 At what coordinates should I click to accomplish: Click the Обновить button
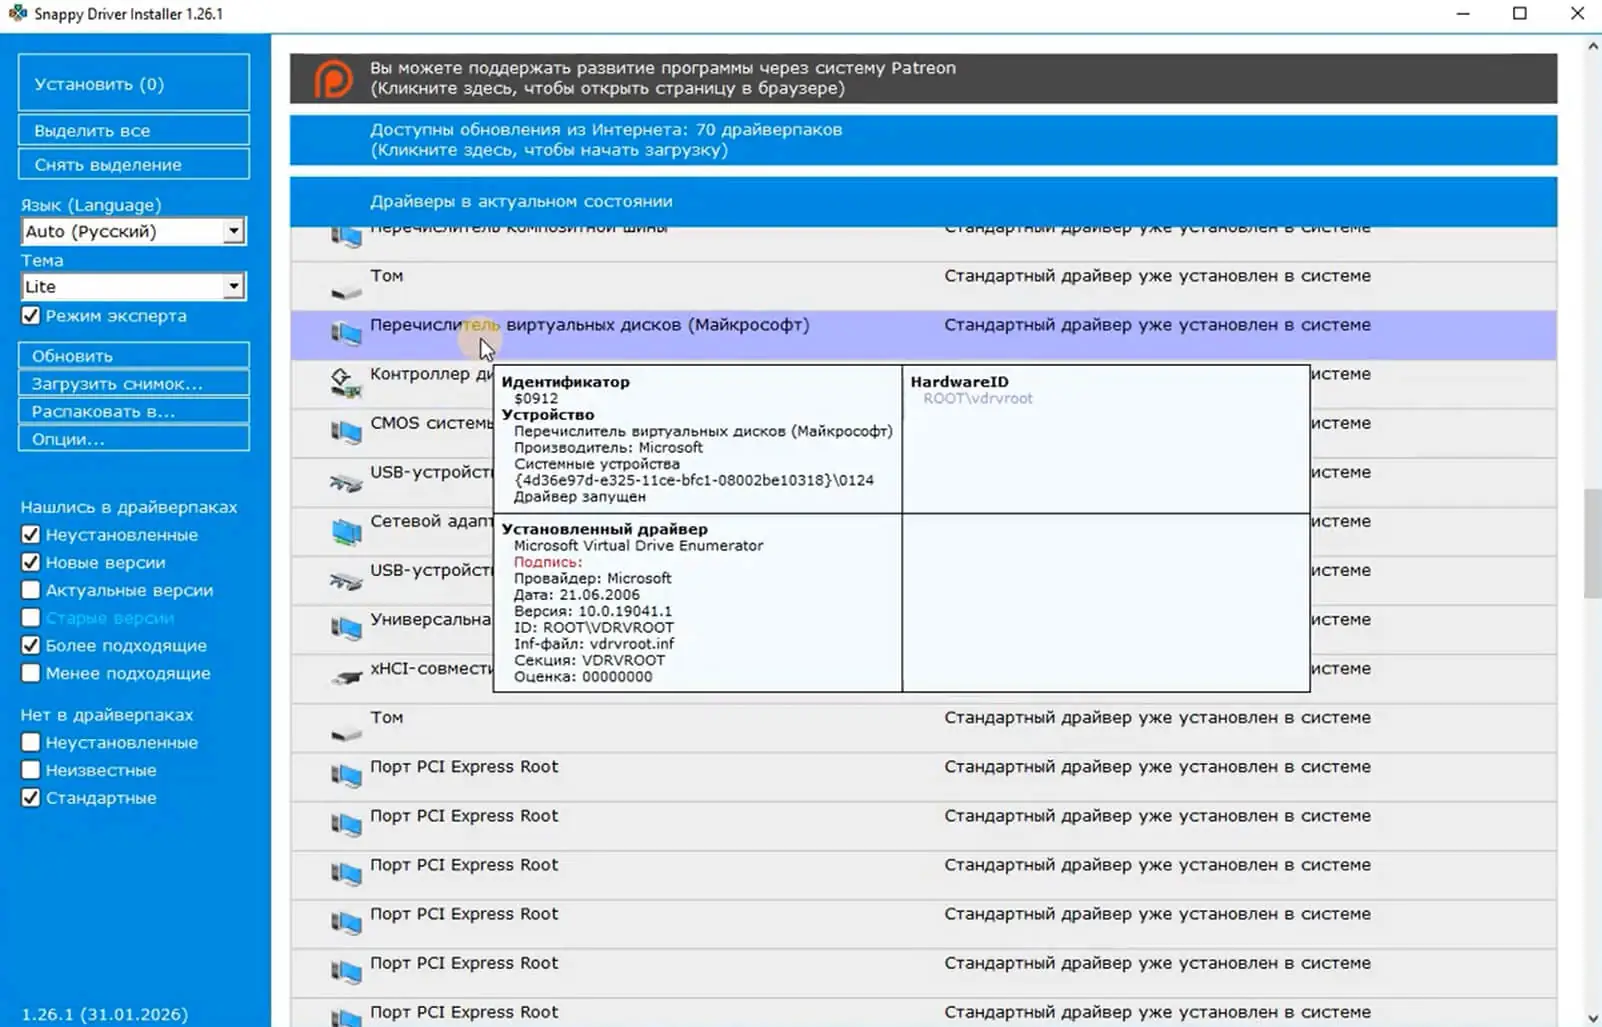[133, 355]
